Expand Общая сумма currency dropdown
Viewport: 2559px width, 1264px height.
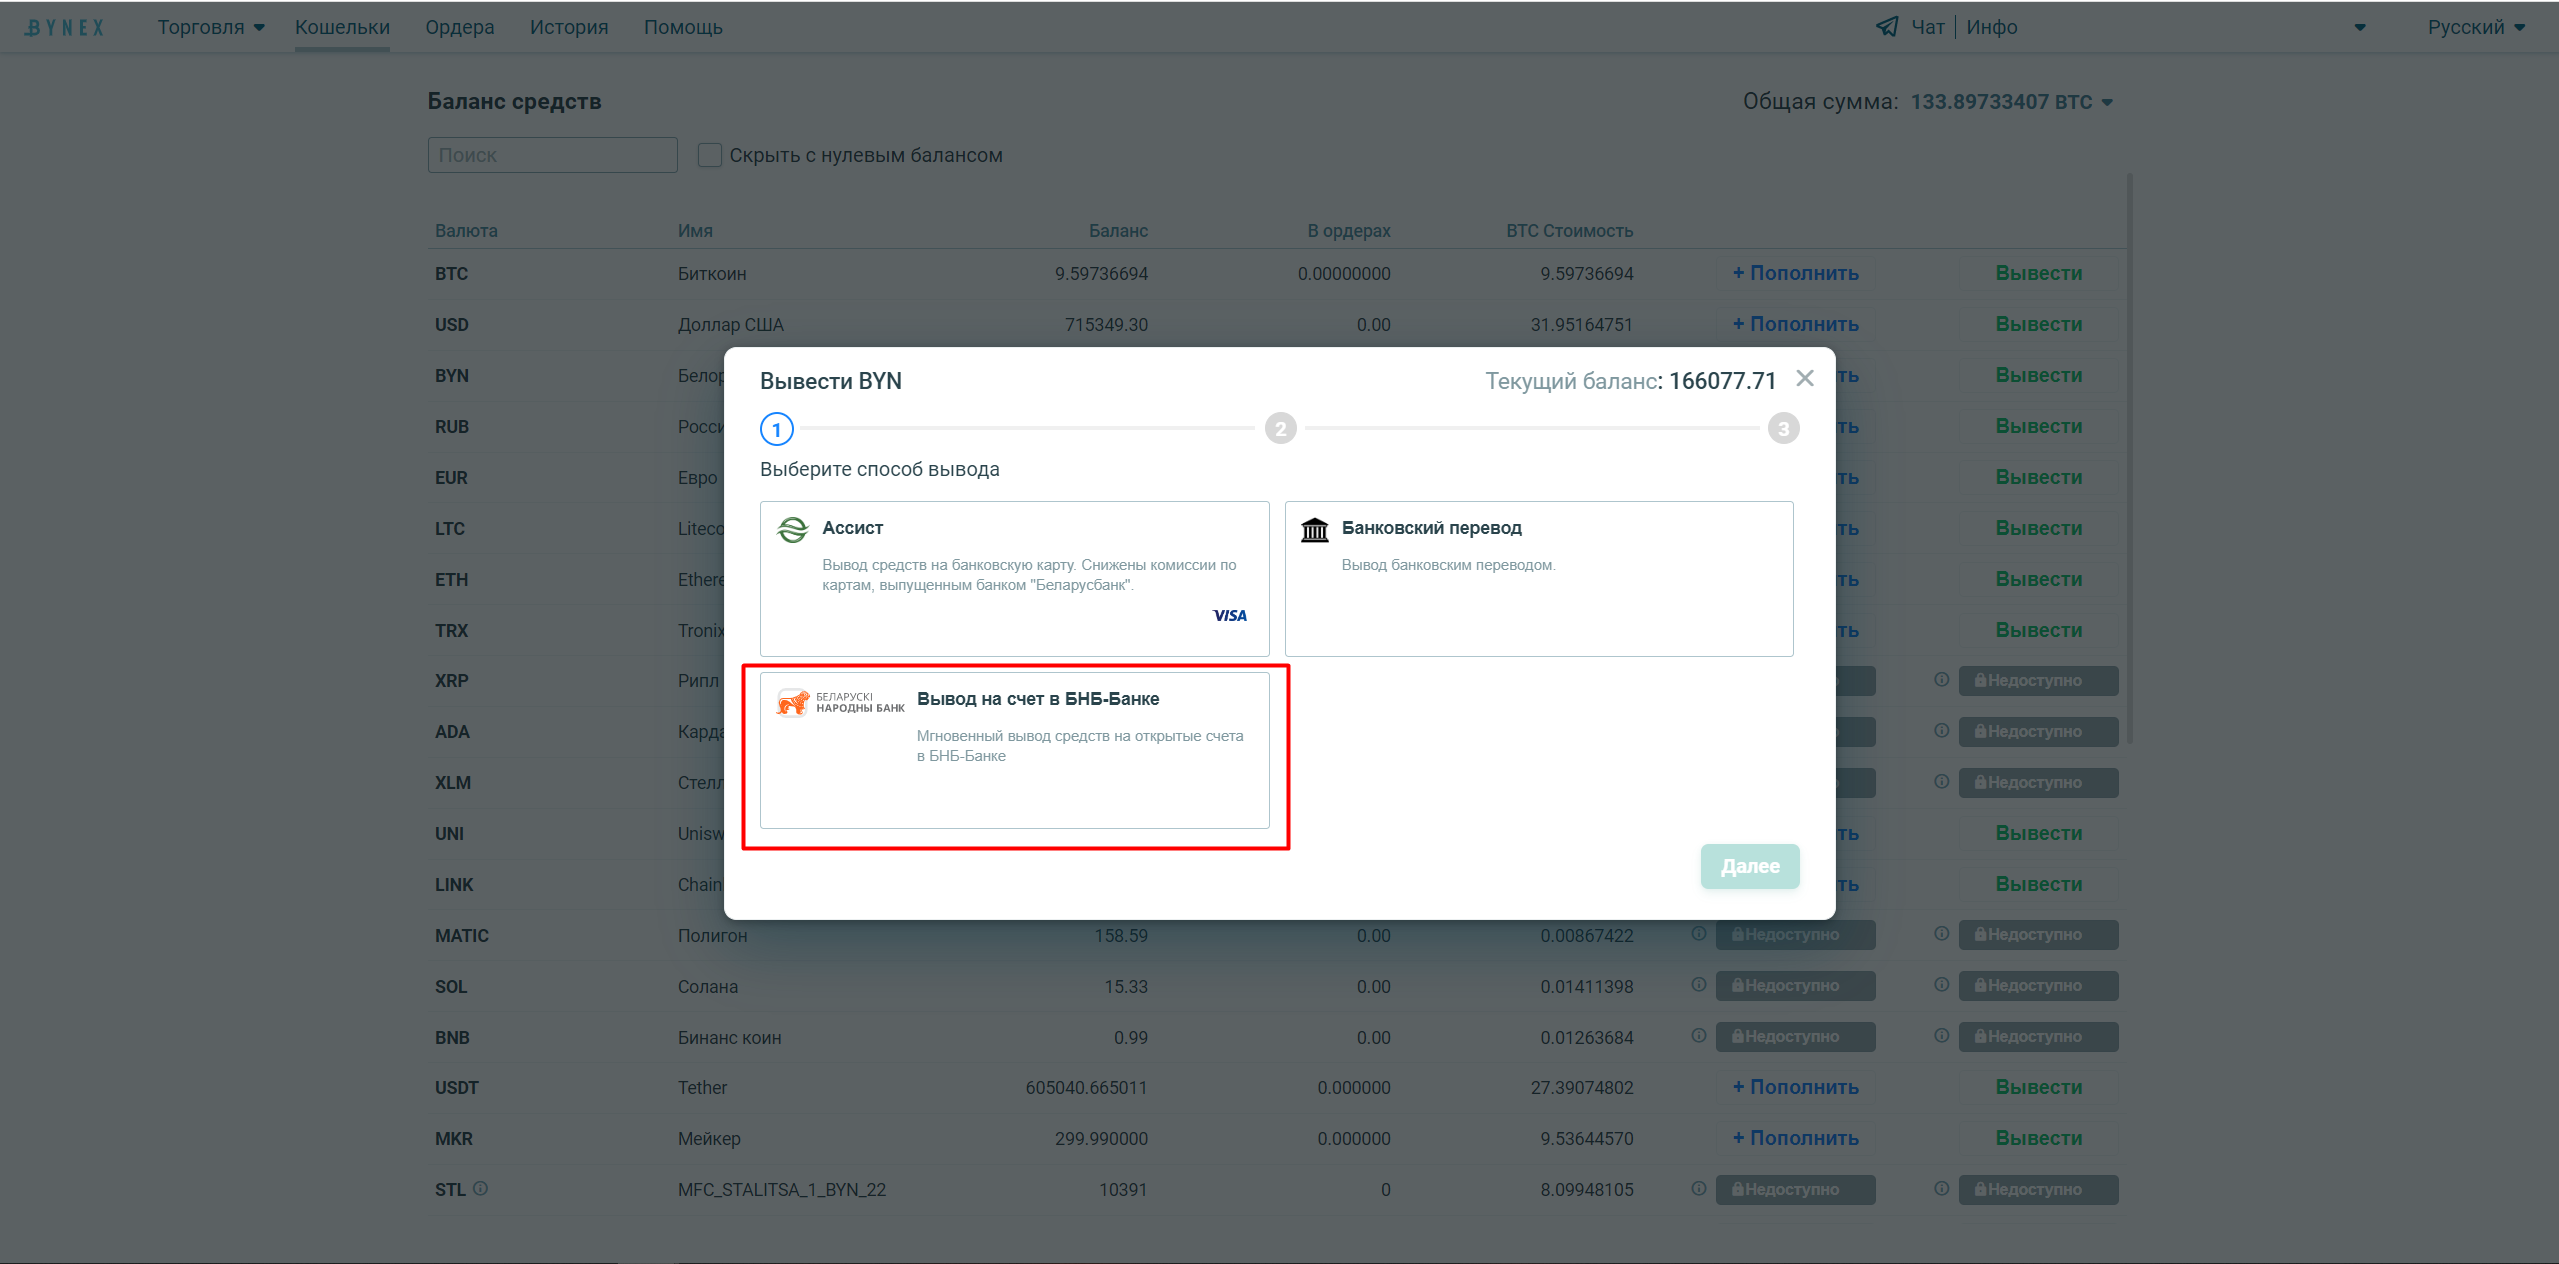tap(2107, 102)
